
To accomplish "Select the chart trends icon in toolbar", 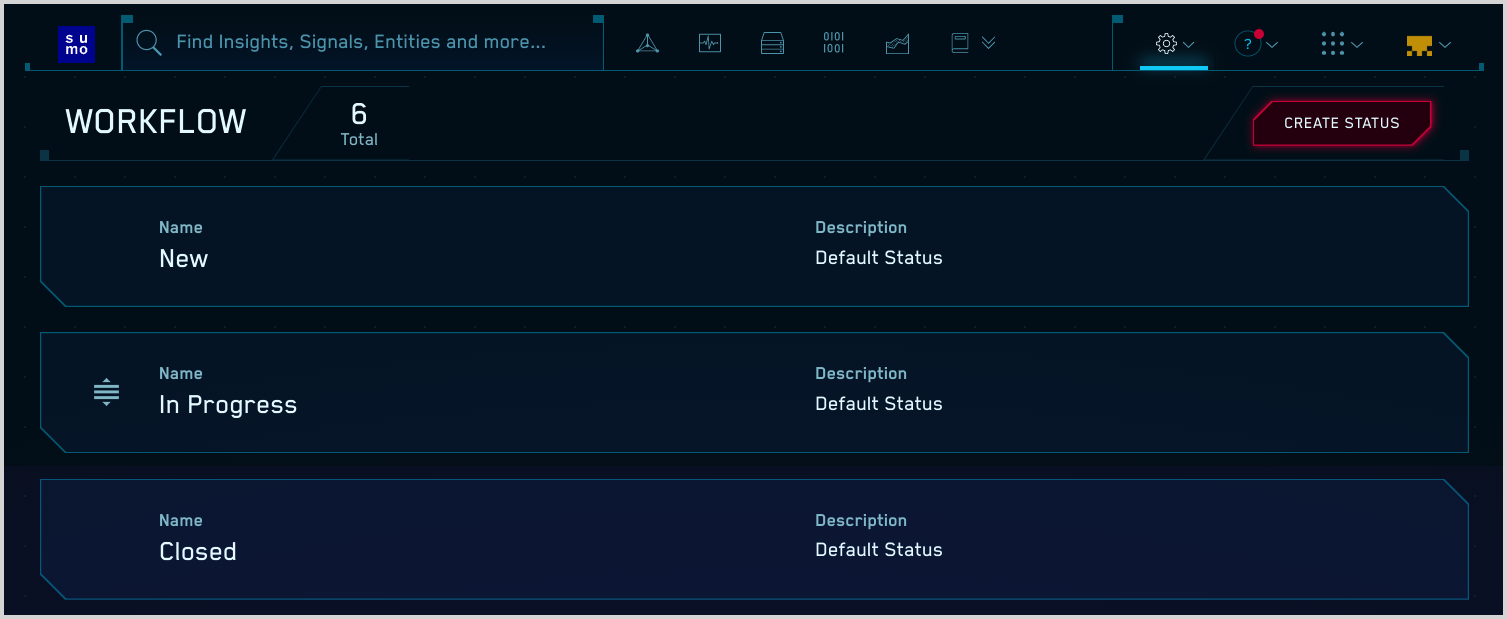I will (x=897, y=43).
